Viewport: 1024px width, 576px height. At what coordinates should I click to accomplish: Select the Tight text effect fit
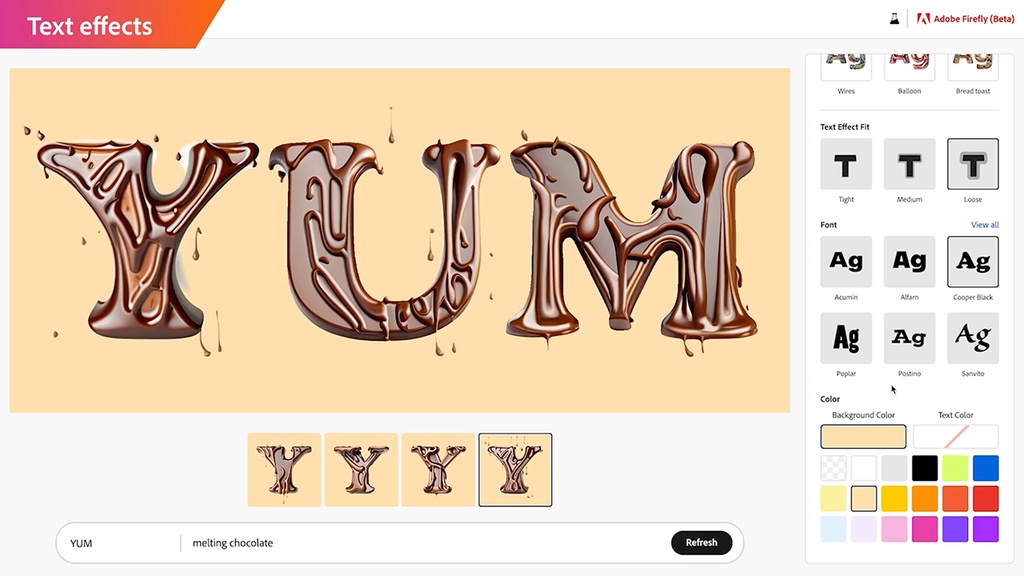[x=846, y=164]
